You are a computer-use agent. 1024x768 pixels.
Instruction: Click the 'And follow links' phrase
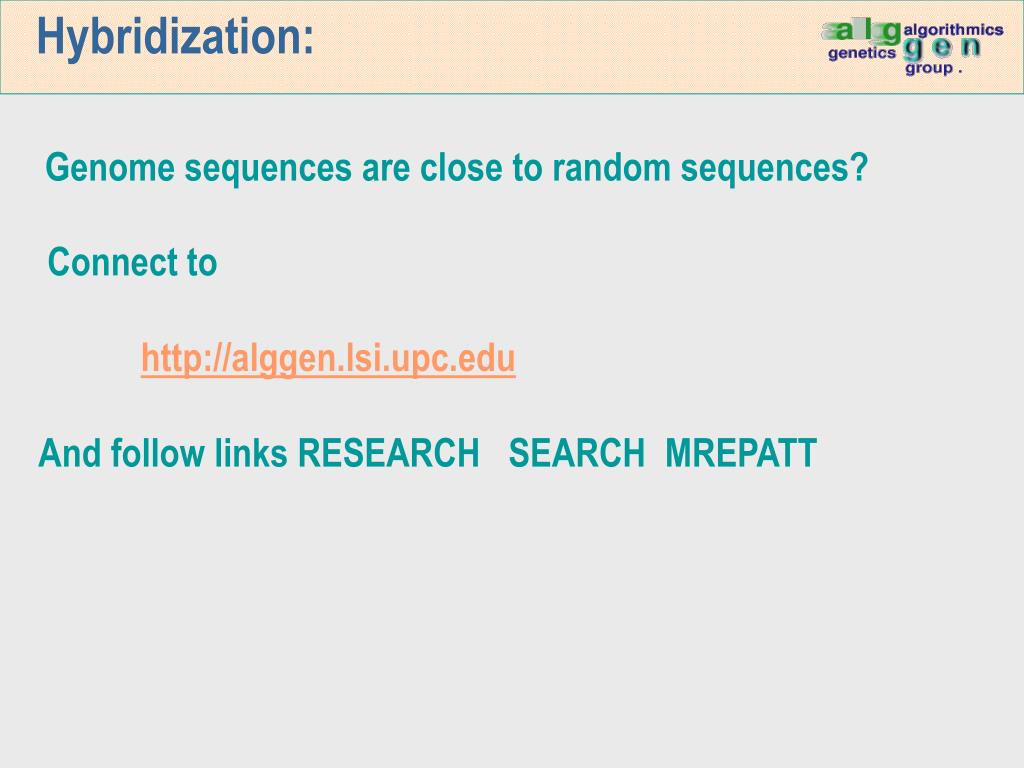pyautogui.click(x=163, y=453)
